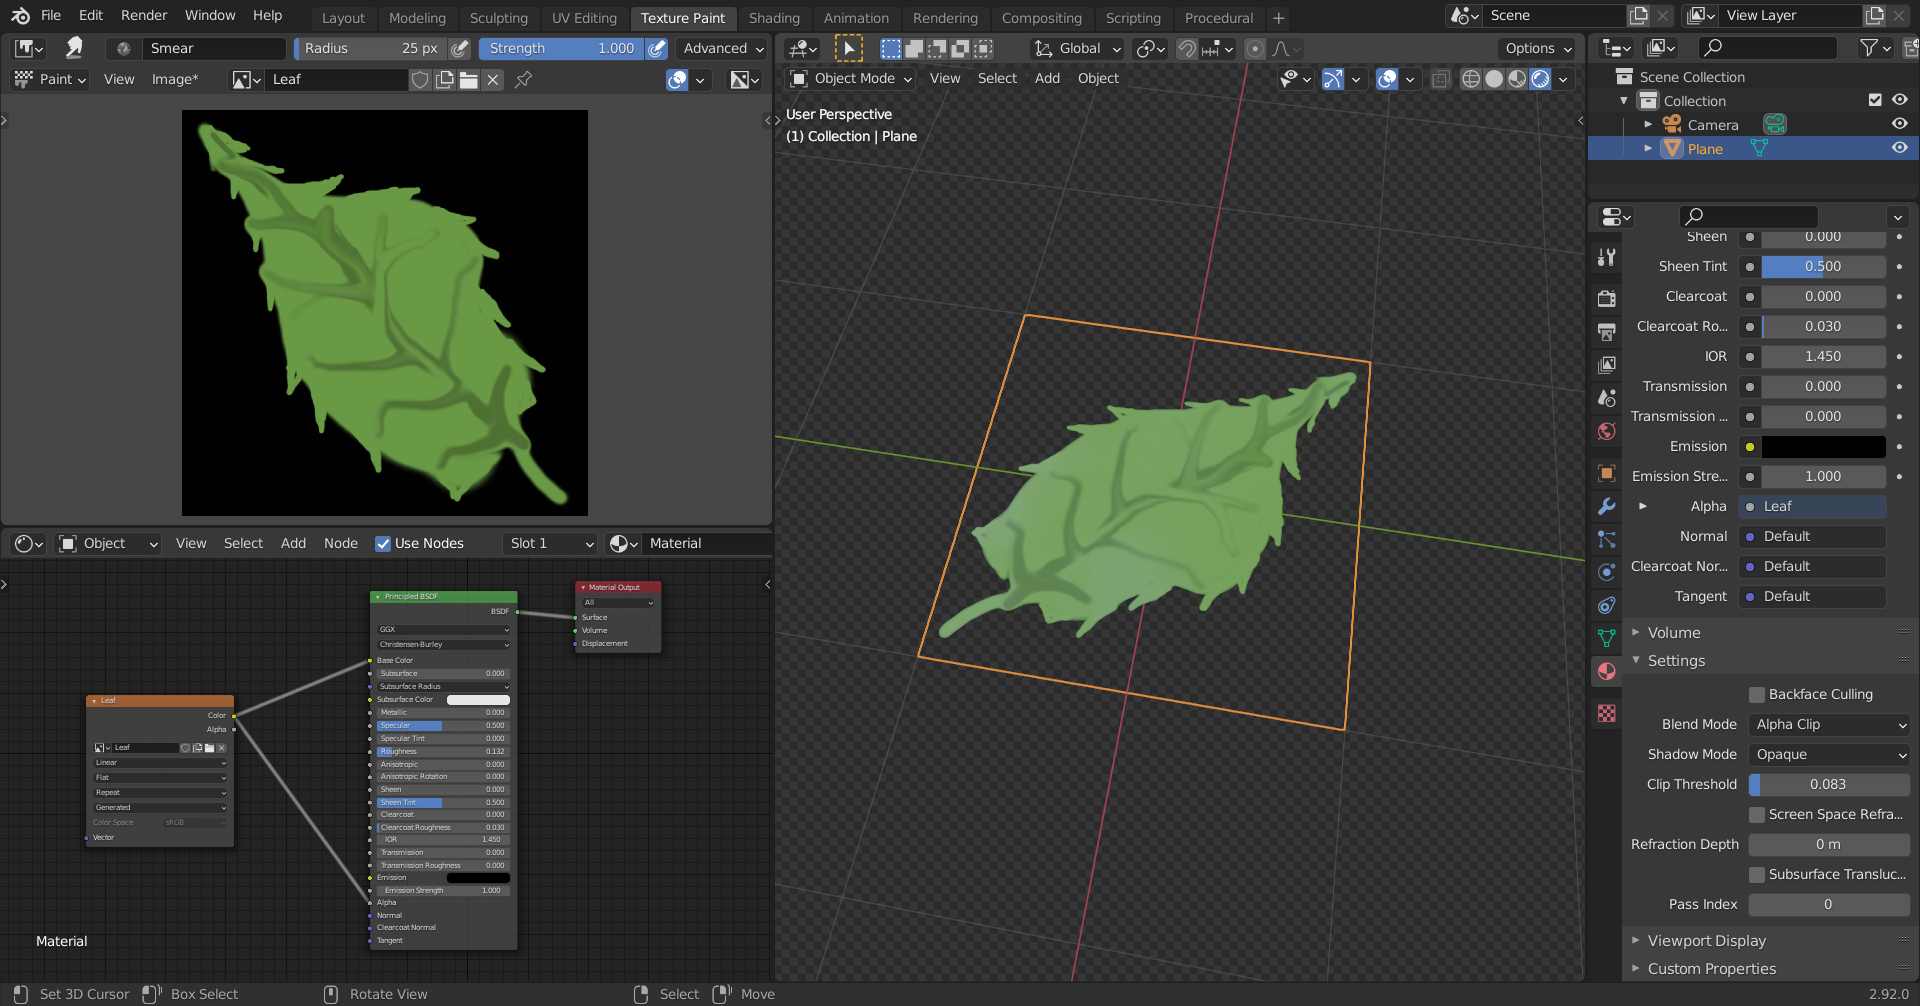Click the Clip Threshold slider
This screenshot has width=1920, height=1006.
pos(1828,784)
